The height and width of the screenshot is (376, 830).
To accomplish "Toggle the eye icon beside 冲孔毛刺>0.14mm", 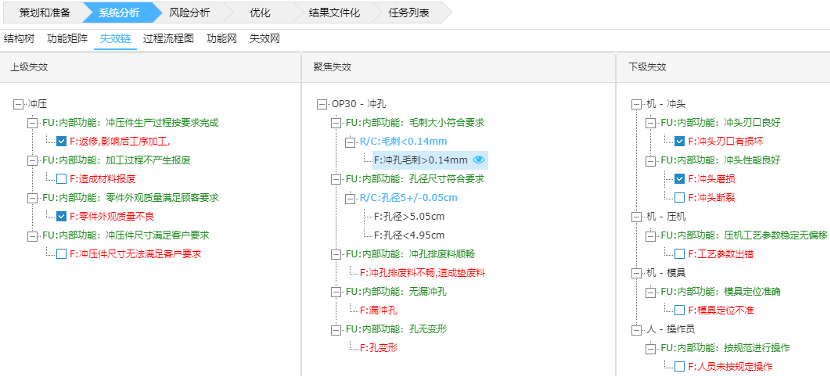I will (x=479, y=160).
